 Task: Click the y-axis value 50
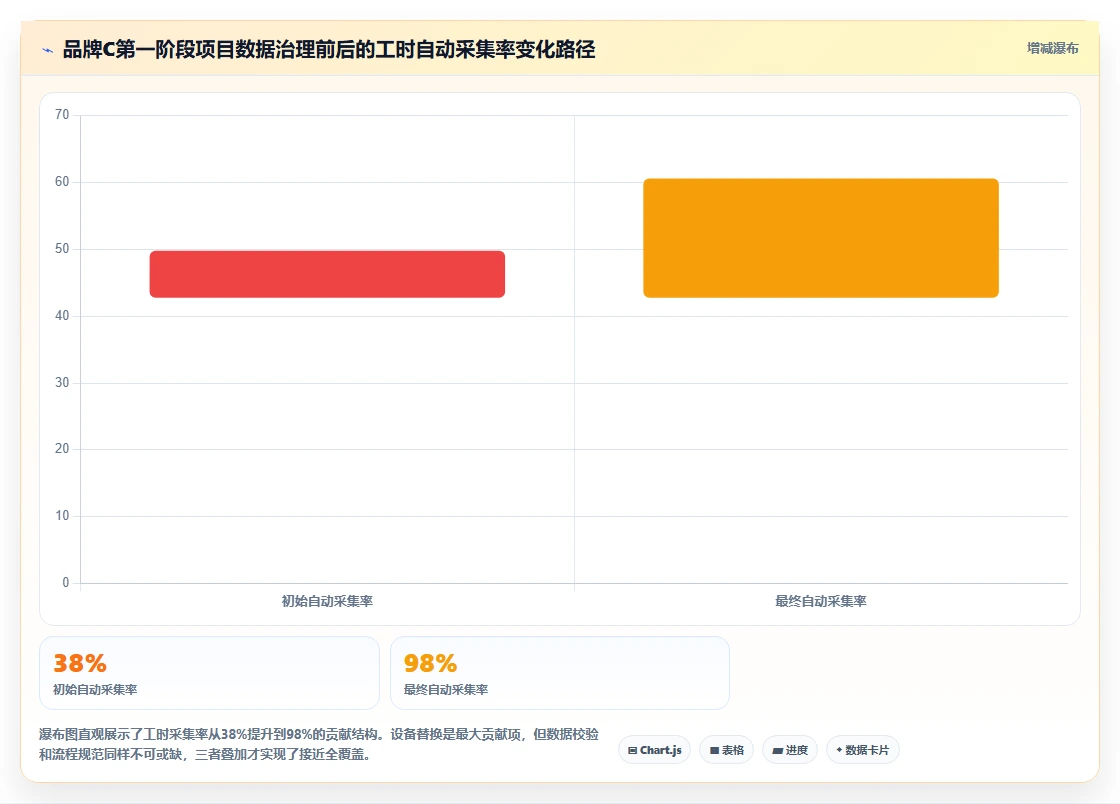coord(62,248)
